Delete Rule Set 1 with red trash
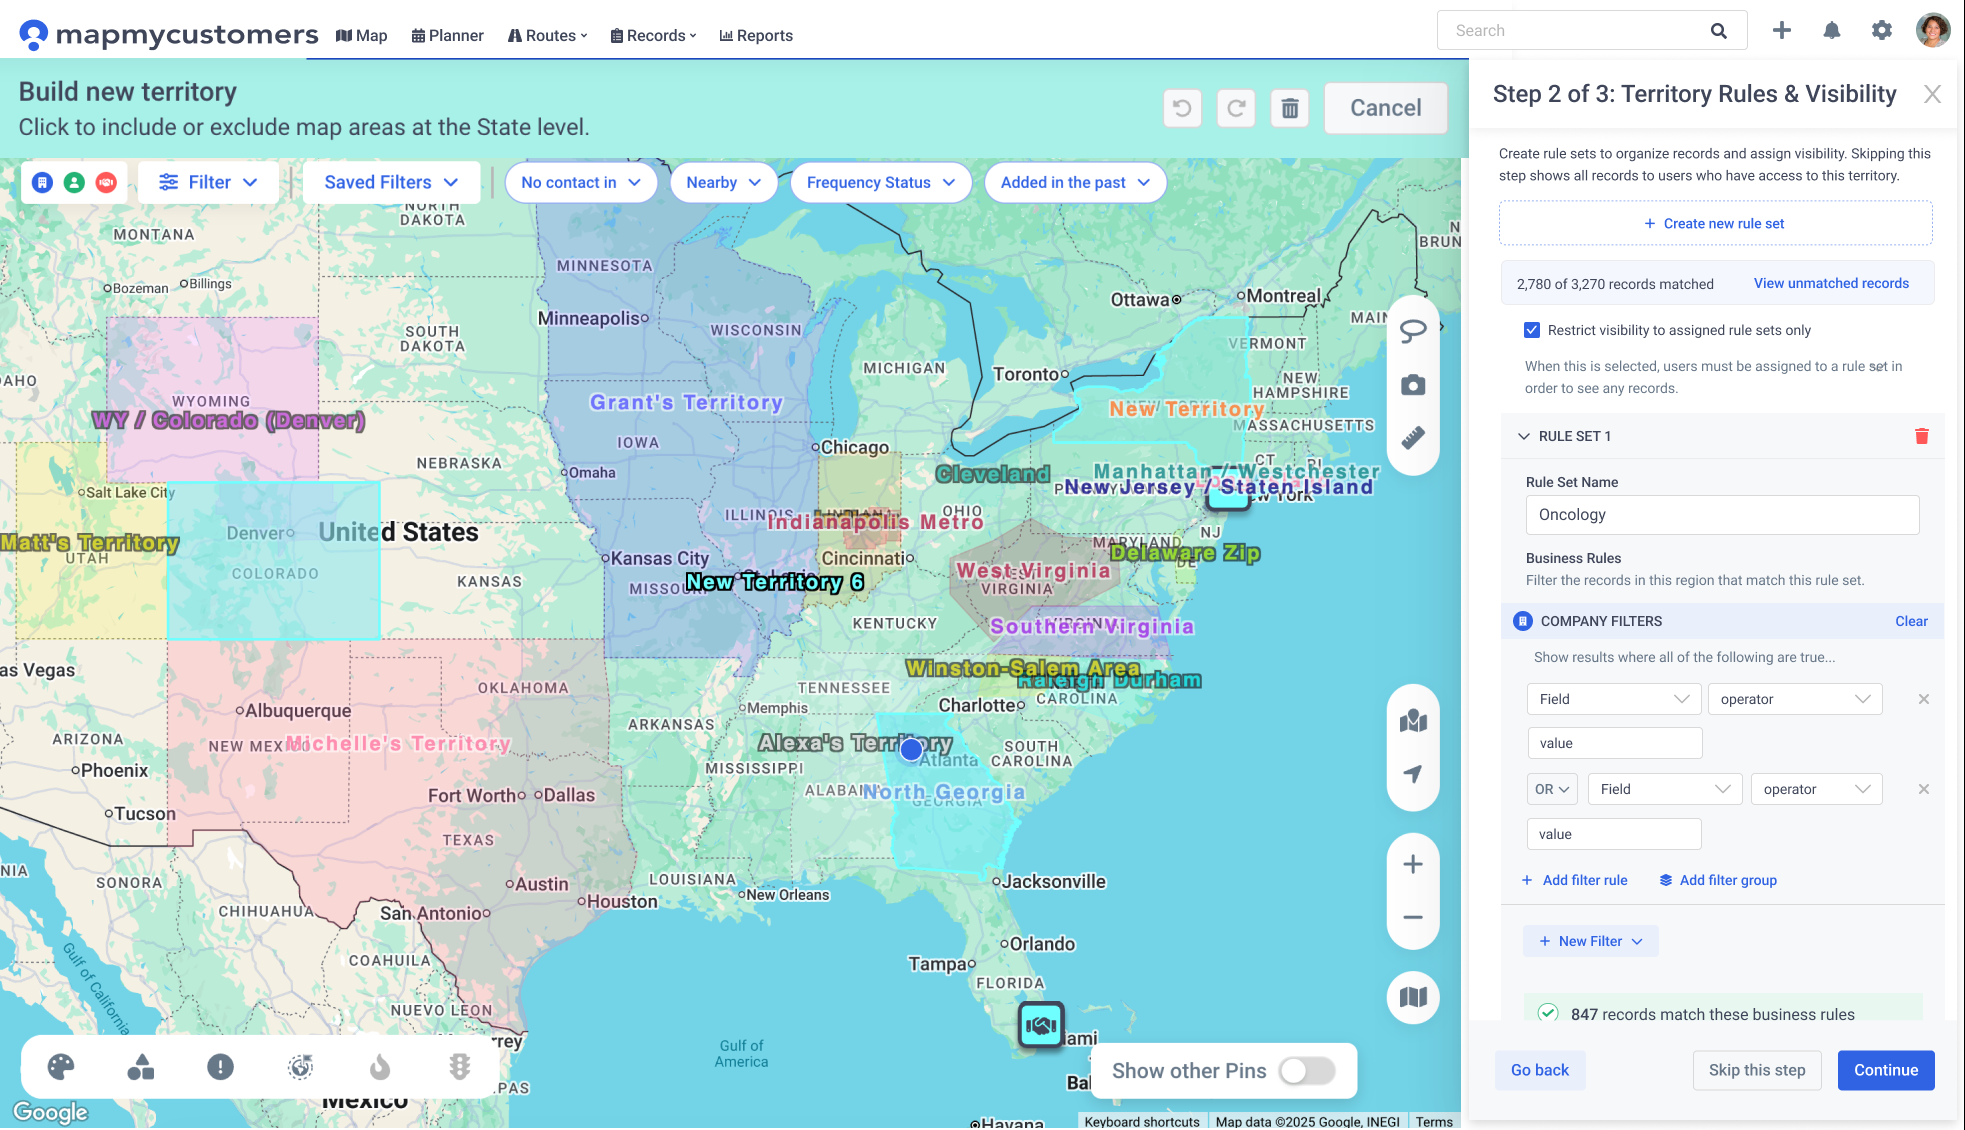Screen dimensions: 1965x1130 pos(1921,436)
